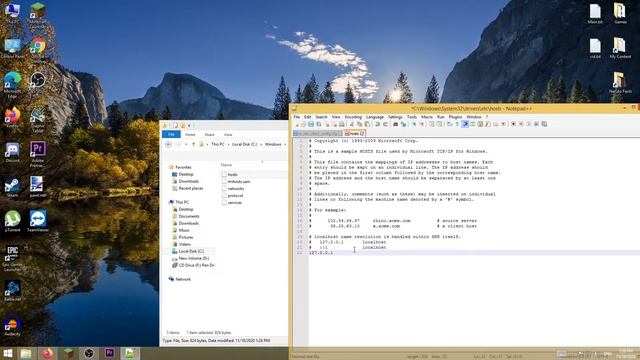Open the Share ribbon tab in File Explorer
Screen dimensions: 640x360
(x=209, y=134)
